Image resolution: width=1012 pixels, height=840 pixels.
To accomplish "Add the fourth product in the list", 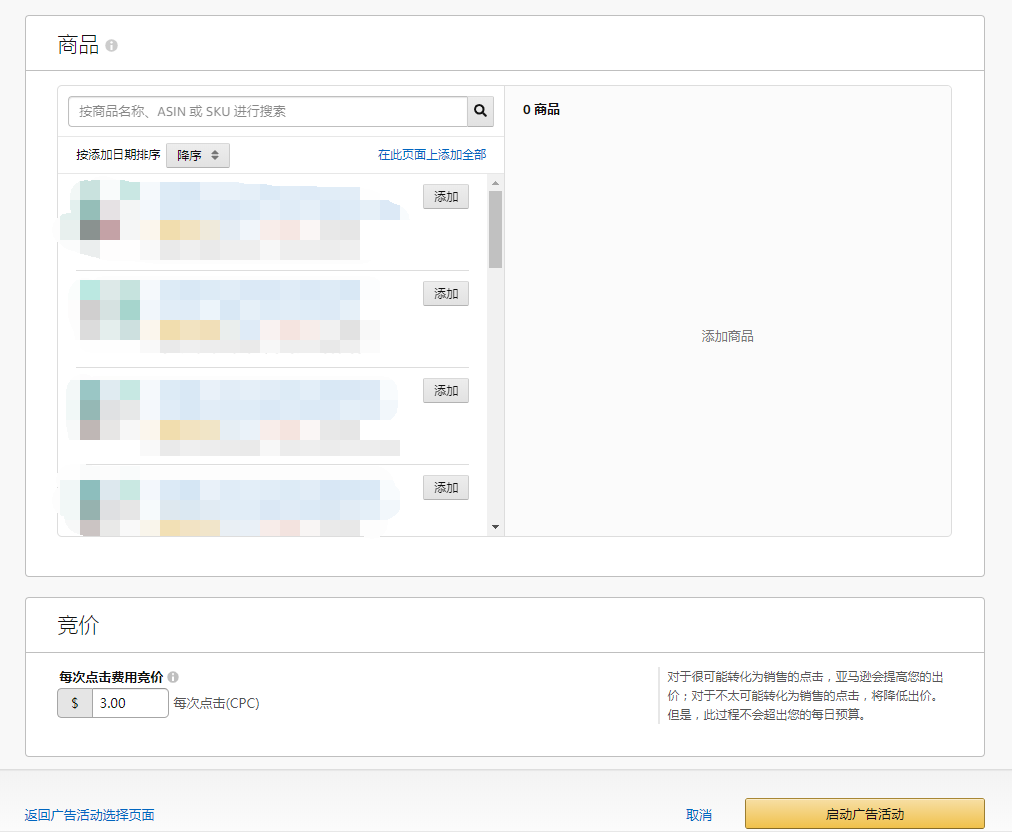I will click(446, 488).
